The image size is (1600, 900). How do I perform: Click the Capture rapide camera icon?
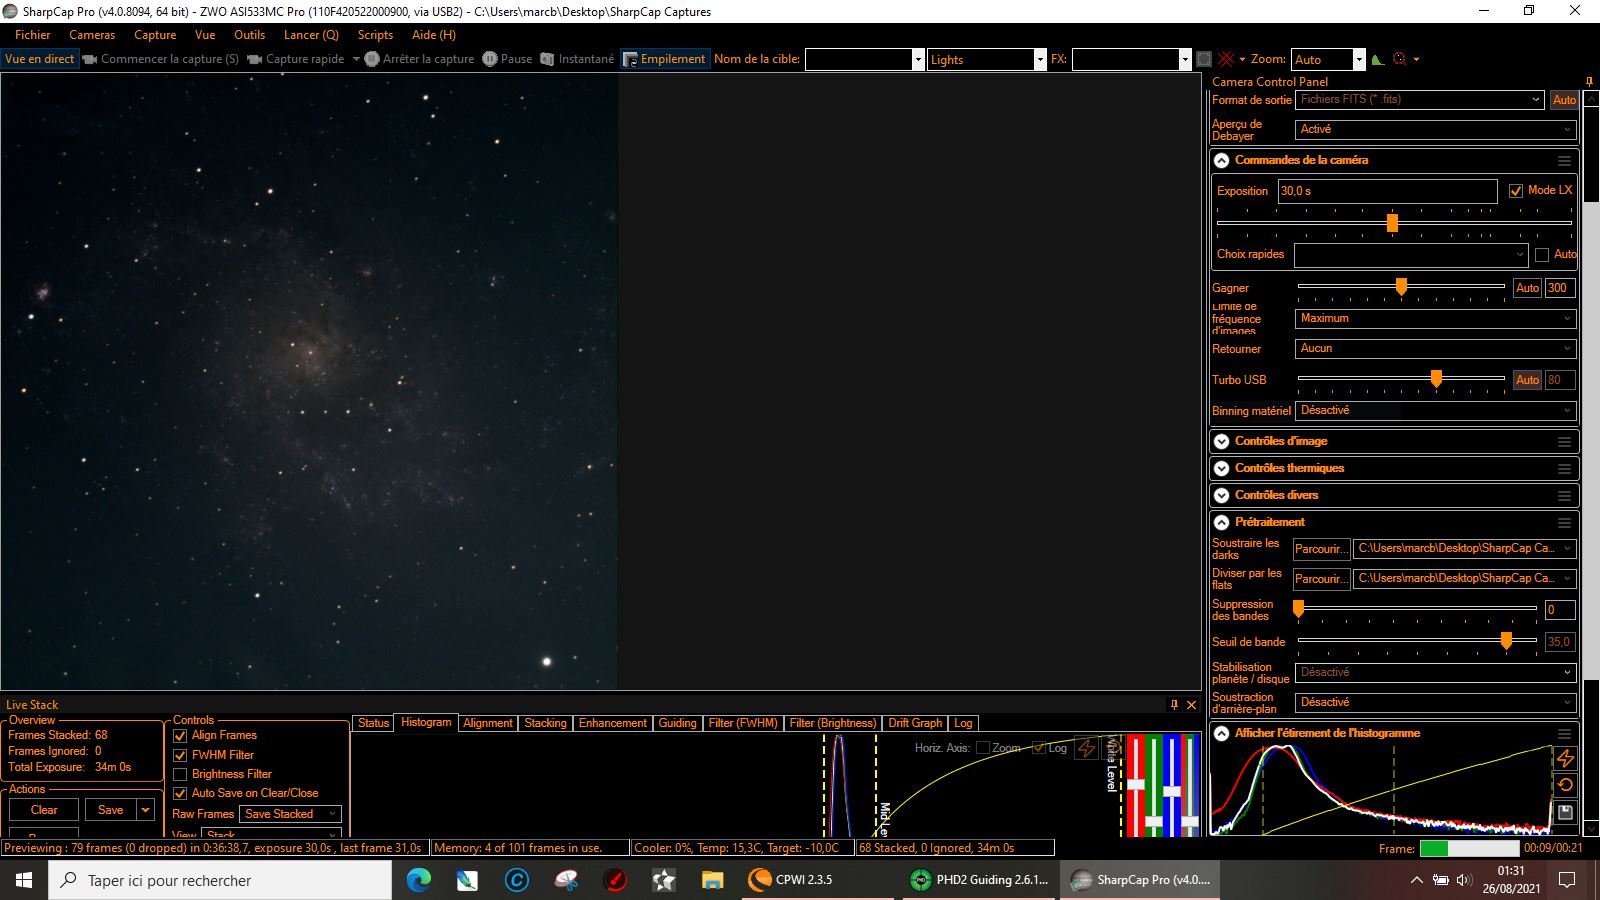254,59
